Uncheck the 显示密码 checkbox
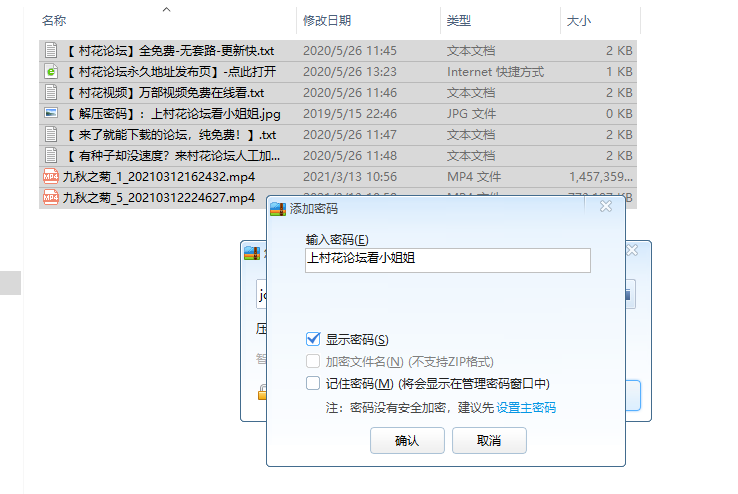The width and height of the screenshot is (738, 494). (313, 340)
